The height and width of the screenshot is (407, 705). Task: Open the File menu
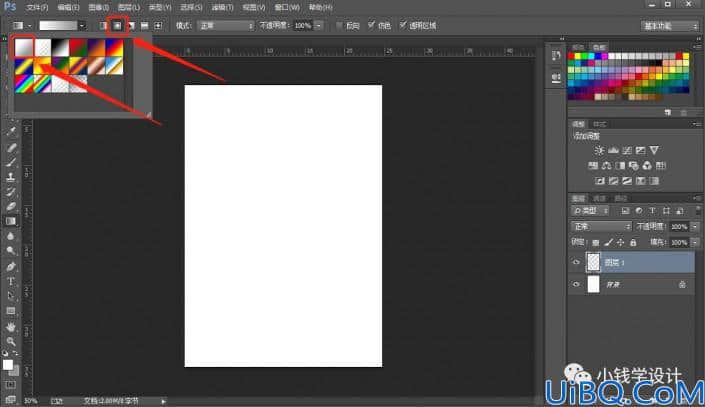coord(37,7)
